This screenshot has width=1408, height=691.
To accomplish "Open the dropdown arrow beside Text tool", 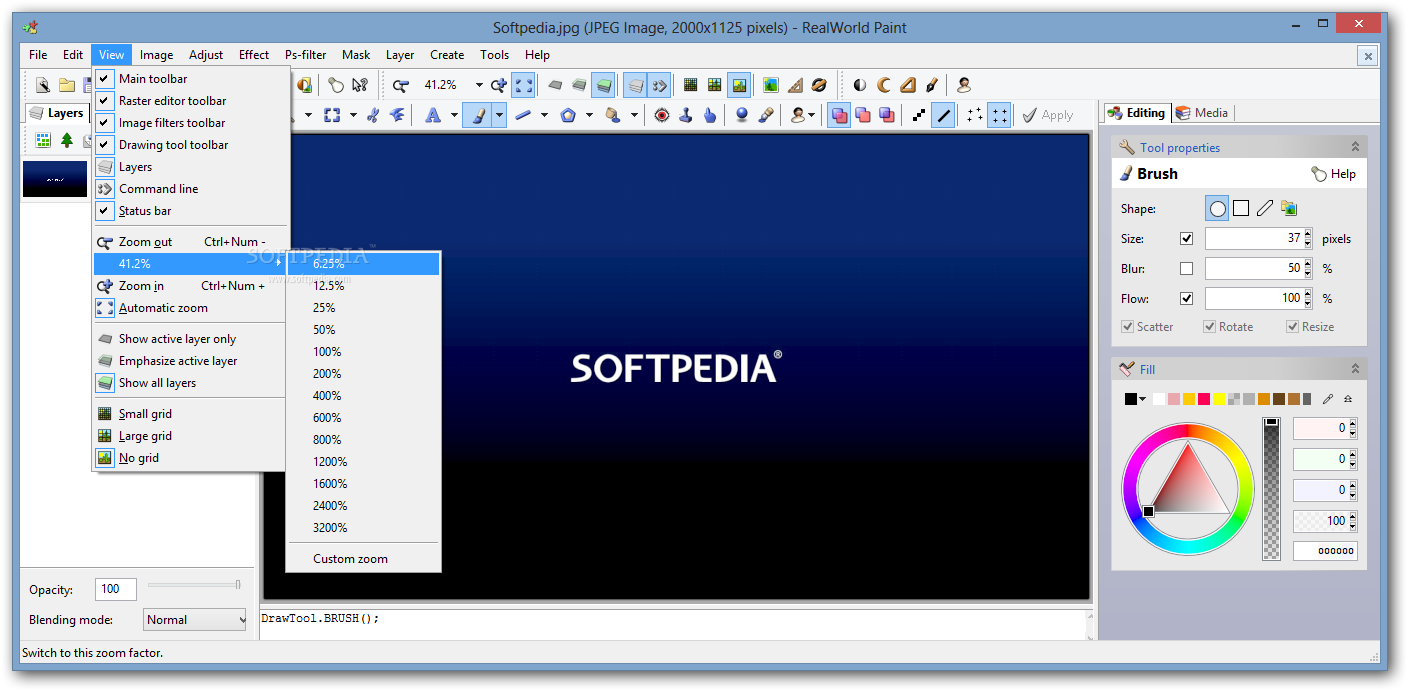I will [x=453, y=115].
